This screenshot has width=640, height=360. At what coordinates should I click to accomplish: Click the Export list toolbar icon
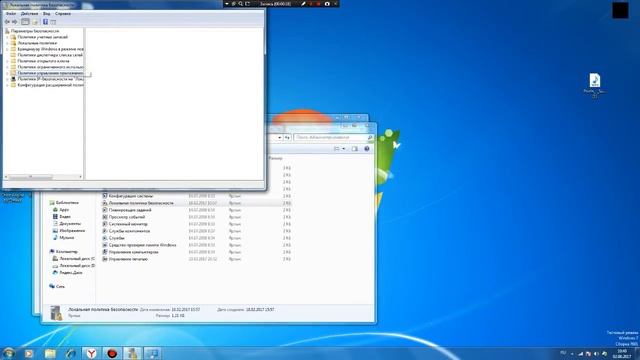(35, 22)
